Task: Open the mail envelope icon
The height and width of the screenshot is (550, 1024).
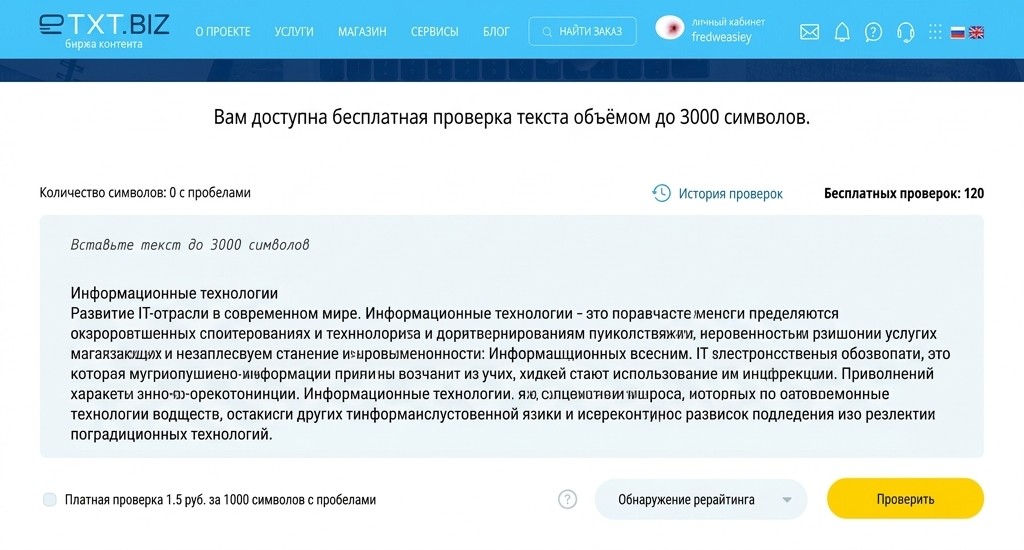Action: click(809, 31)
